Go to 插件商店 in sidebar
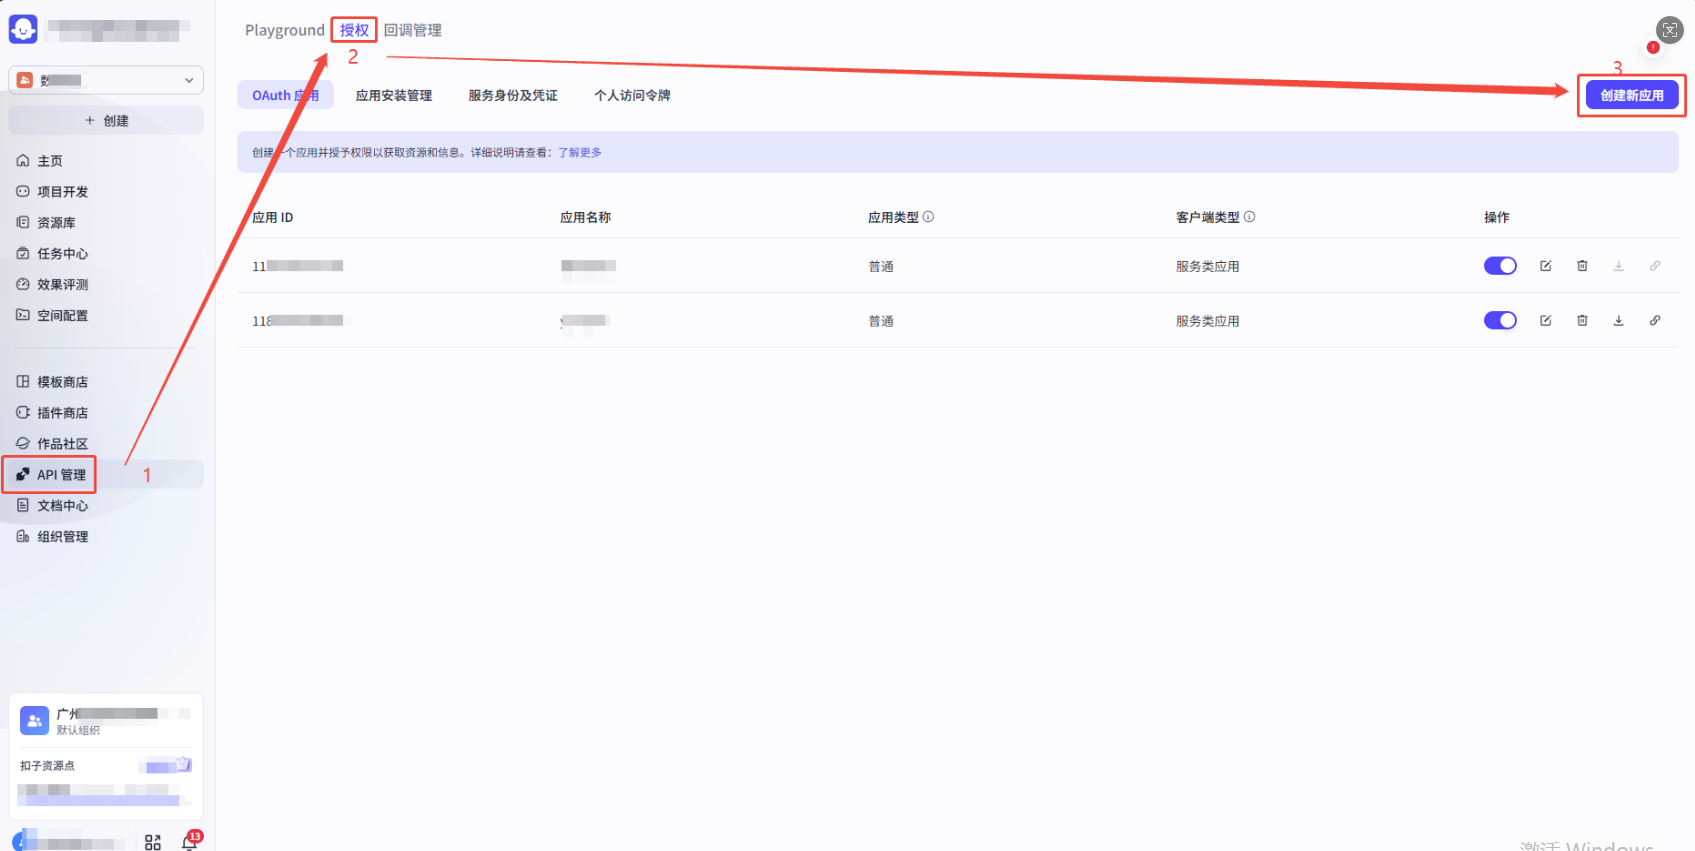Viewport: 1695px width, 851px height. [x=62, y=413]
